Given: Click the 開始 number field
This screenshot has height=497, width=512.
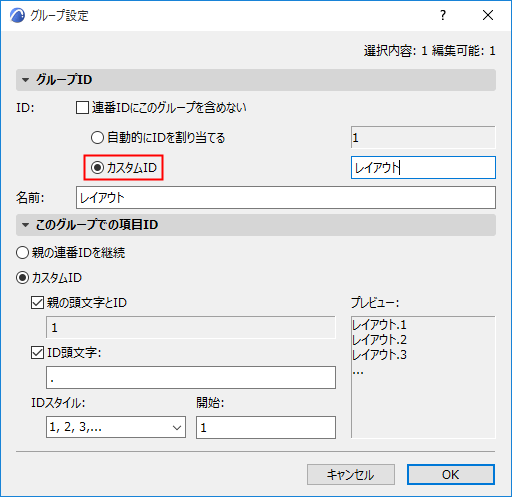Looking at the screenshot, I should coord(266,427).
